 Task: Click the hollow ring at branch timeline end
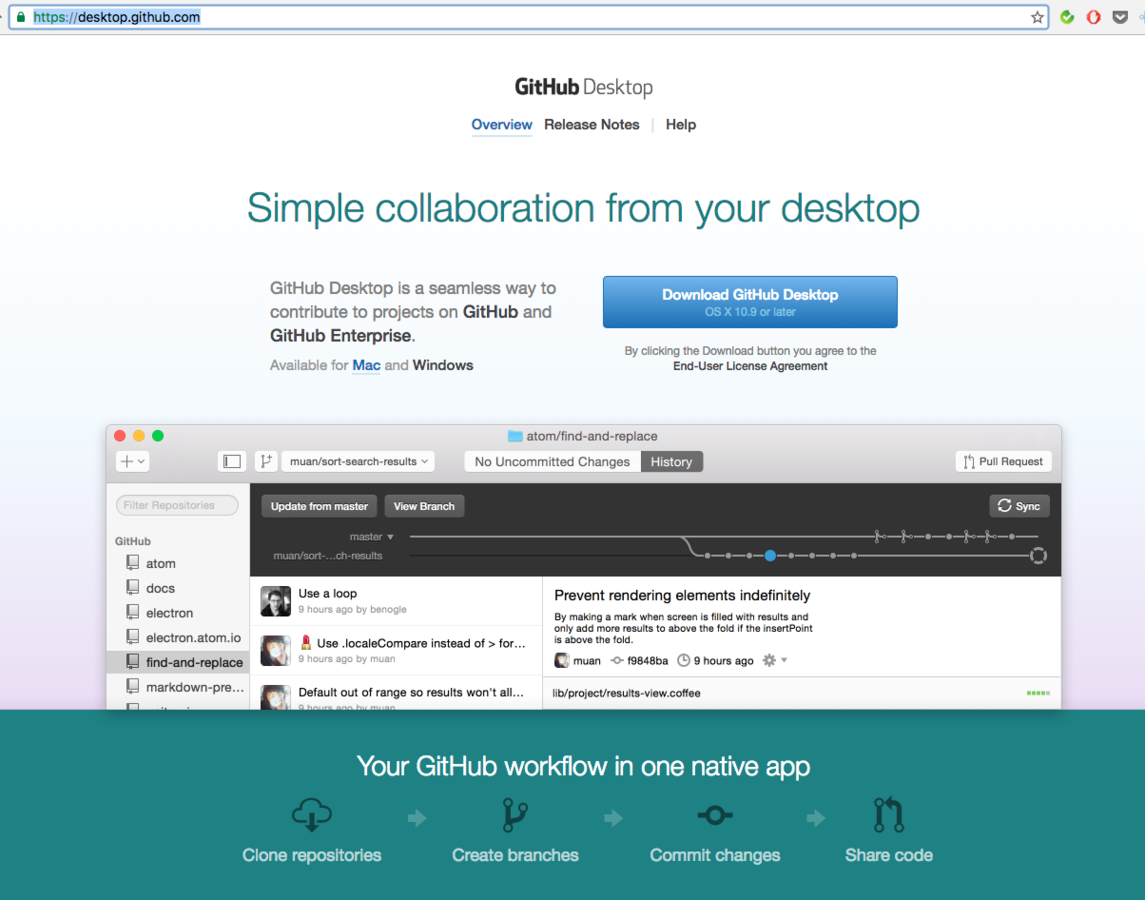[x=1038, y=556]
